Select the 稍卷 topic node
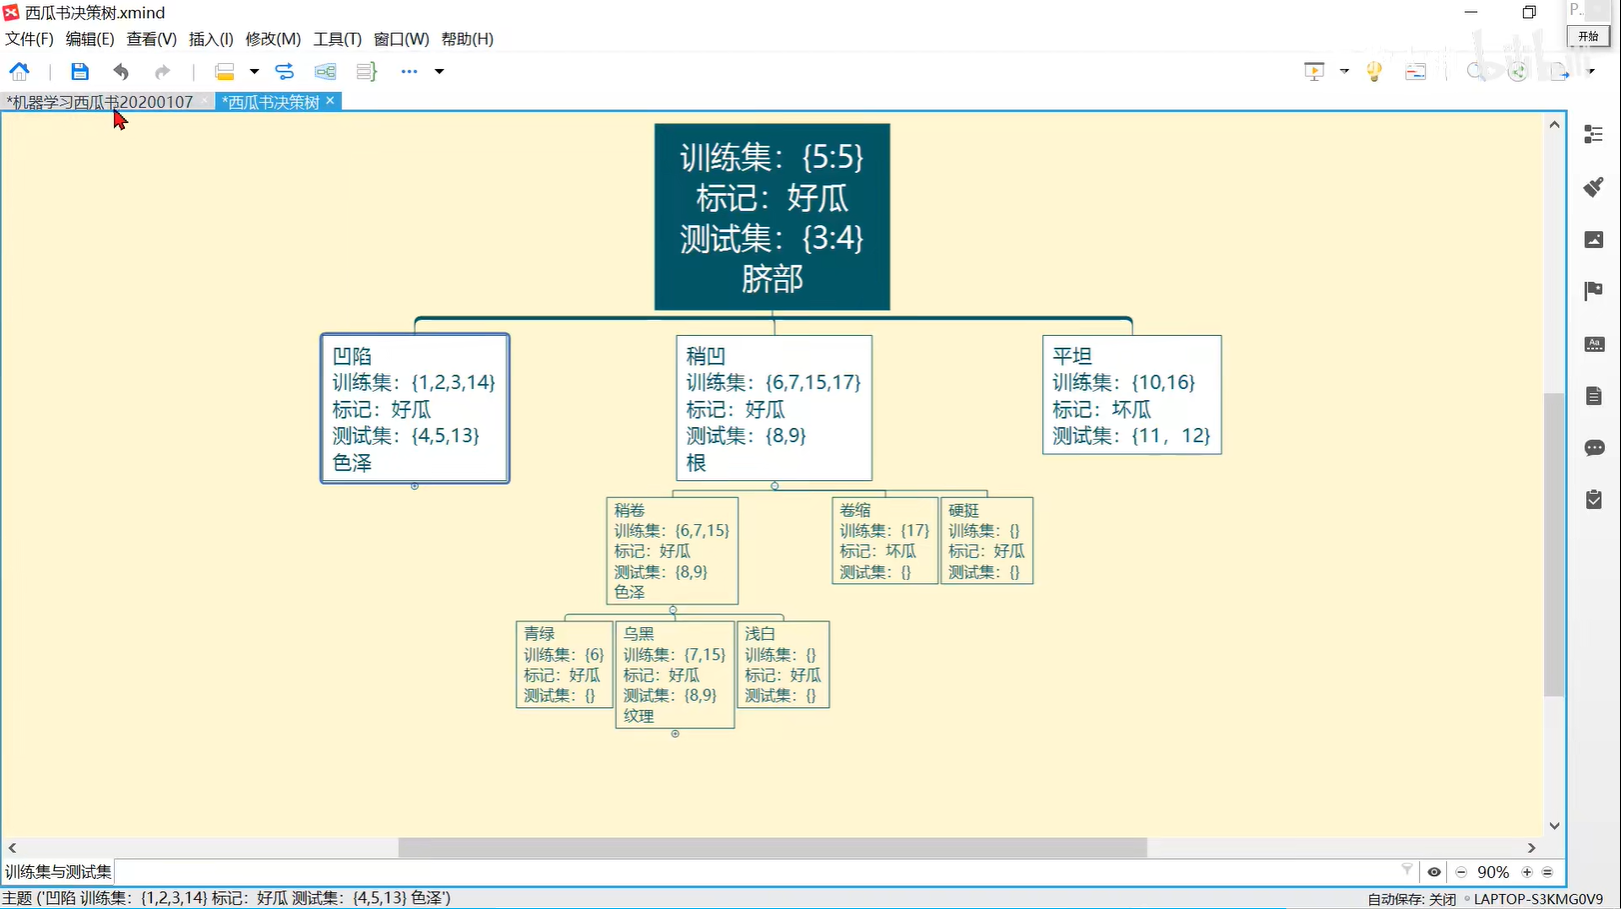Screen dimensions: 1621x909 (672, 551)
